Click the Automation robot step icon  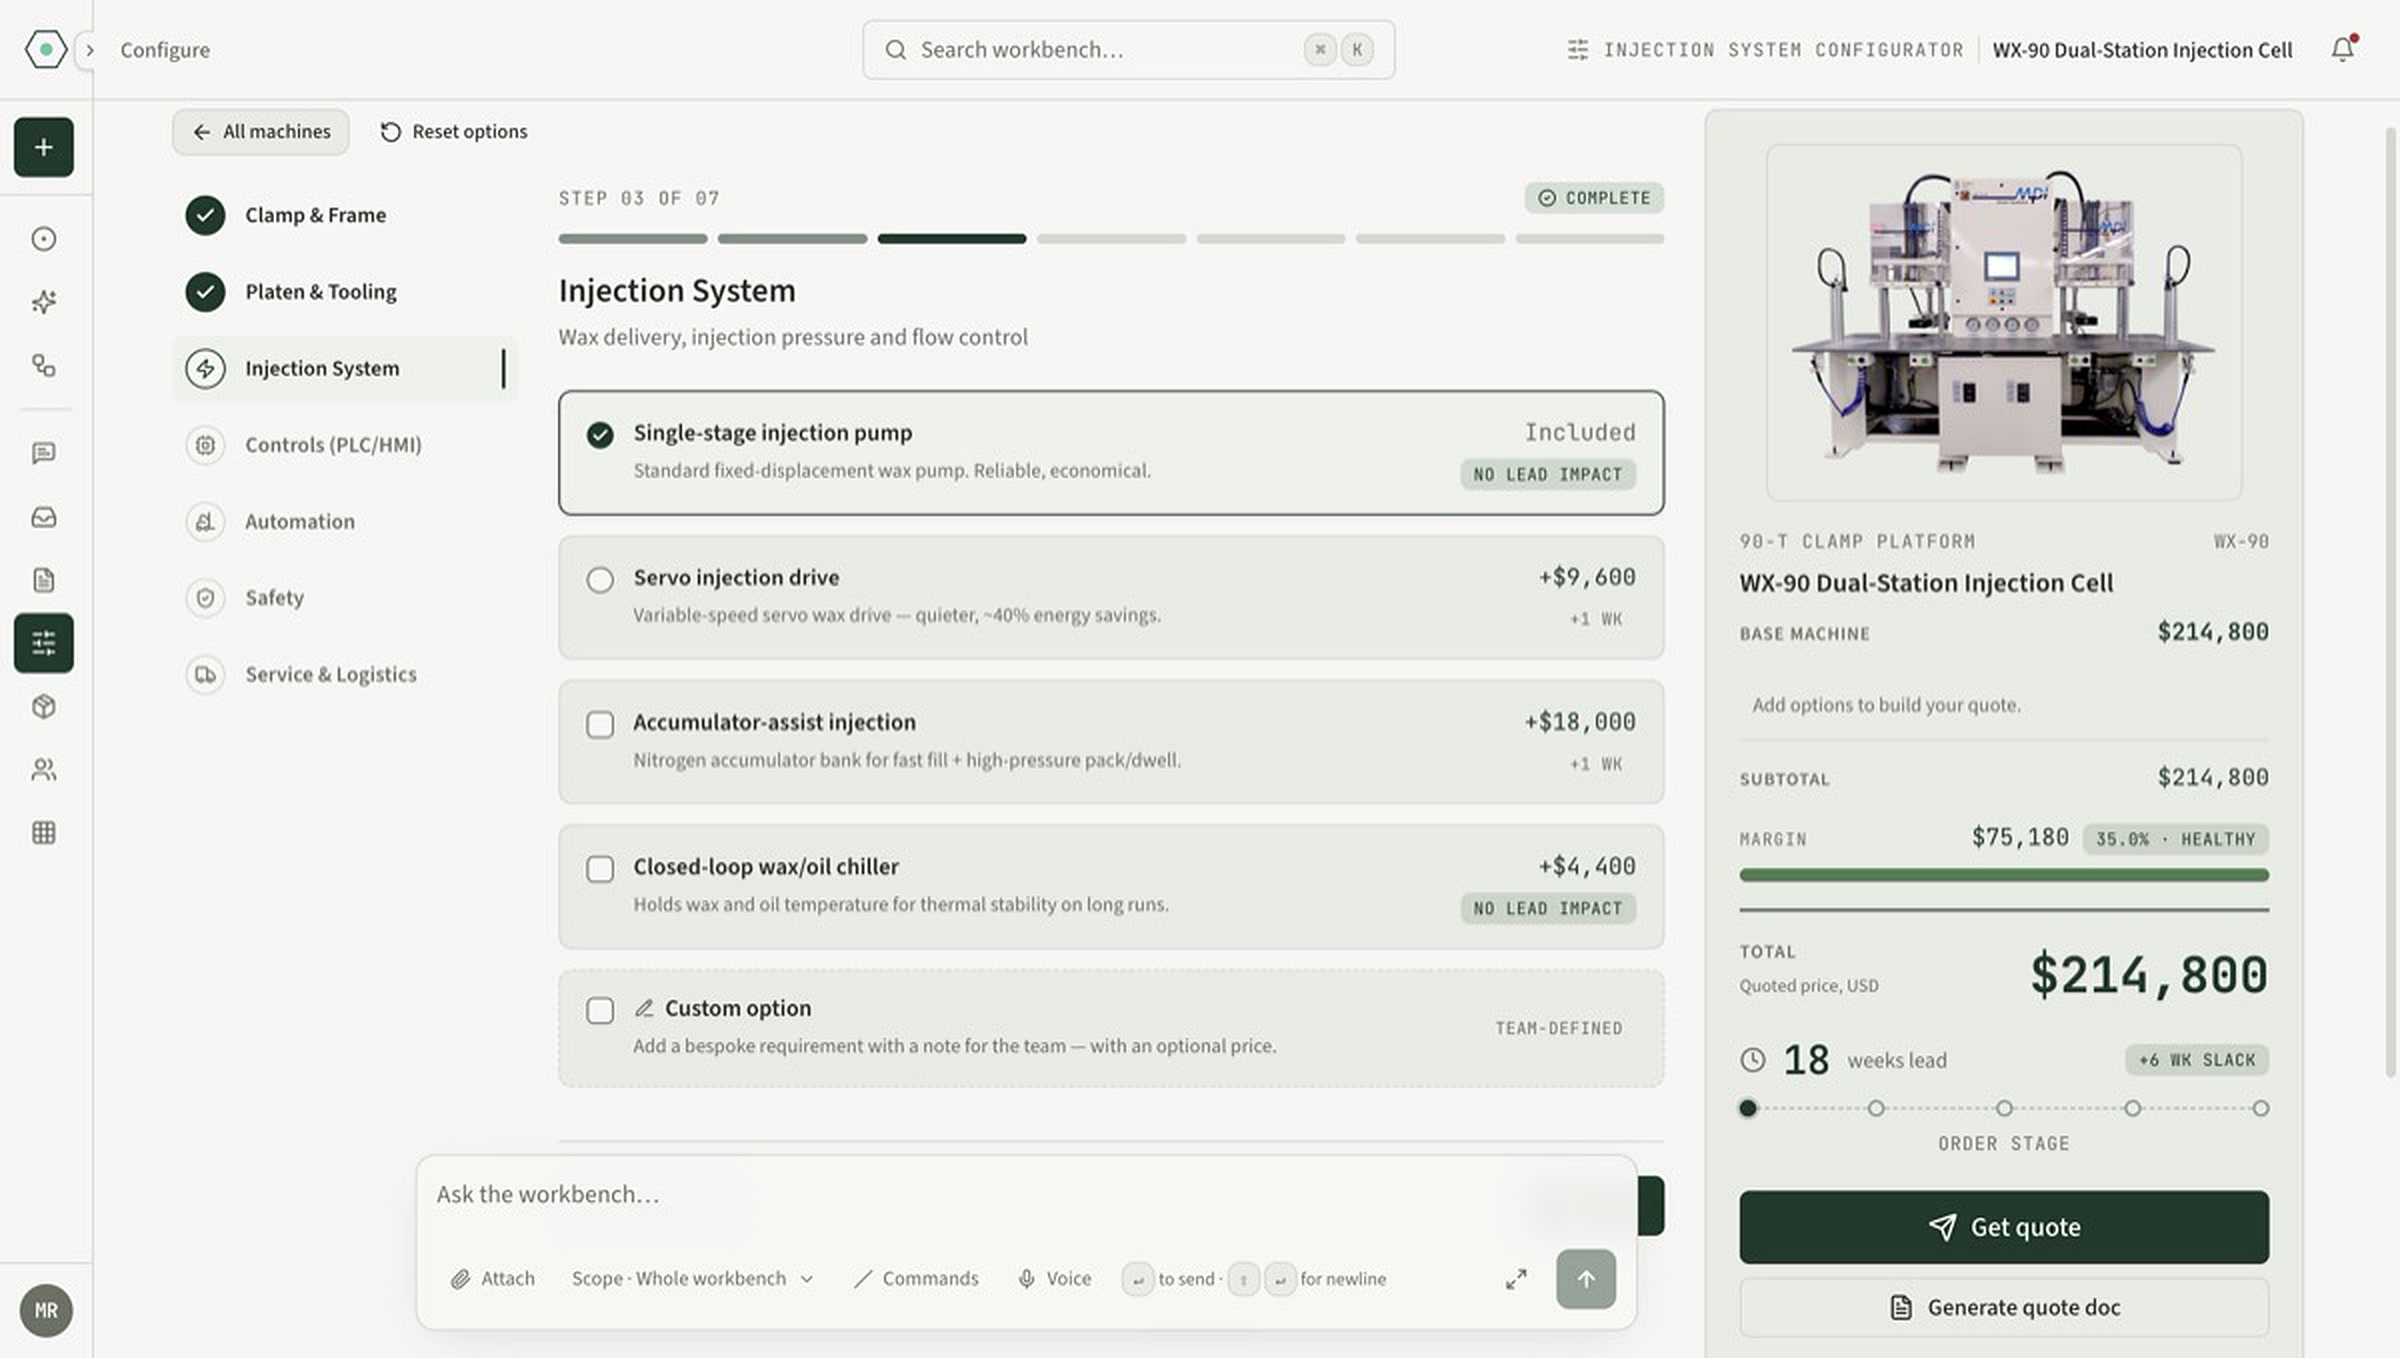[x=205, y=521]
